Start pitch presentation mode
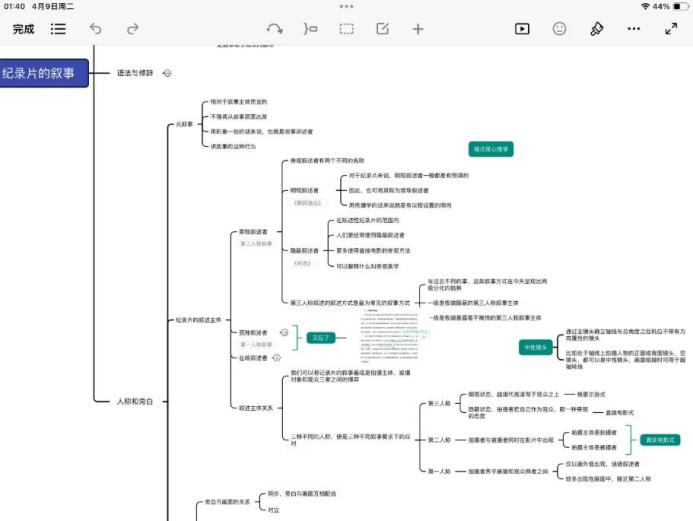The height and width of the screenshot is (521, 693). tap(522, 29)
